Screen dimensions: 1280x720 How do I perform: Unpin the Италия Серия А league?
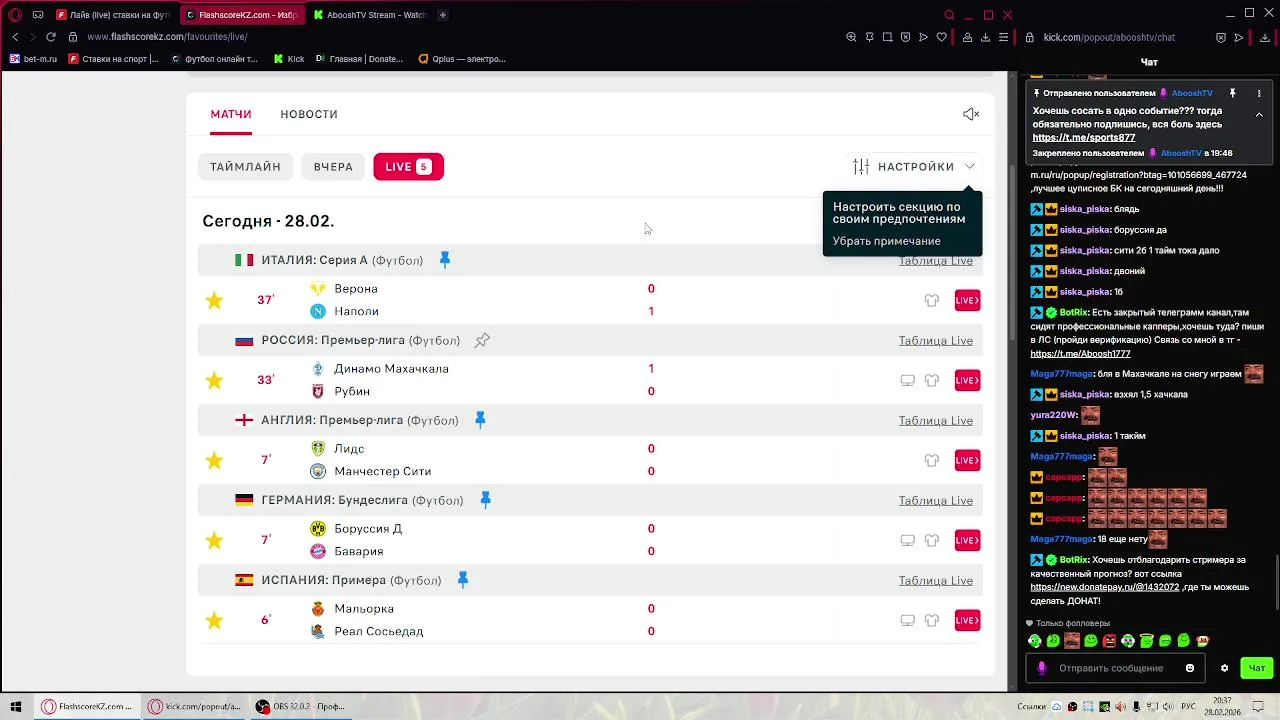click(445, 260)
